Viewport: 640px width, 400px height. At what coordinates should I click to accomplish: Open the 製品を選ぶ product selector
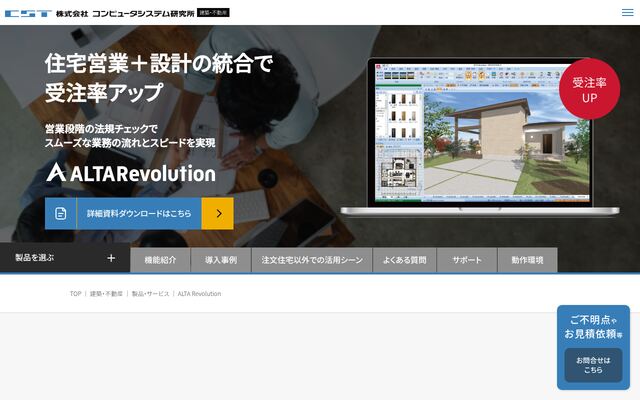(65, 258)
